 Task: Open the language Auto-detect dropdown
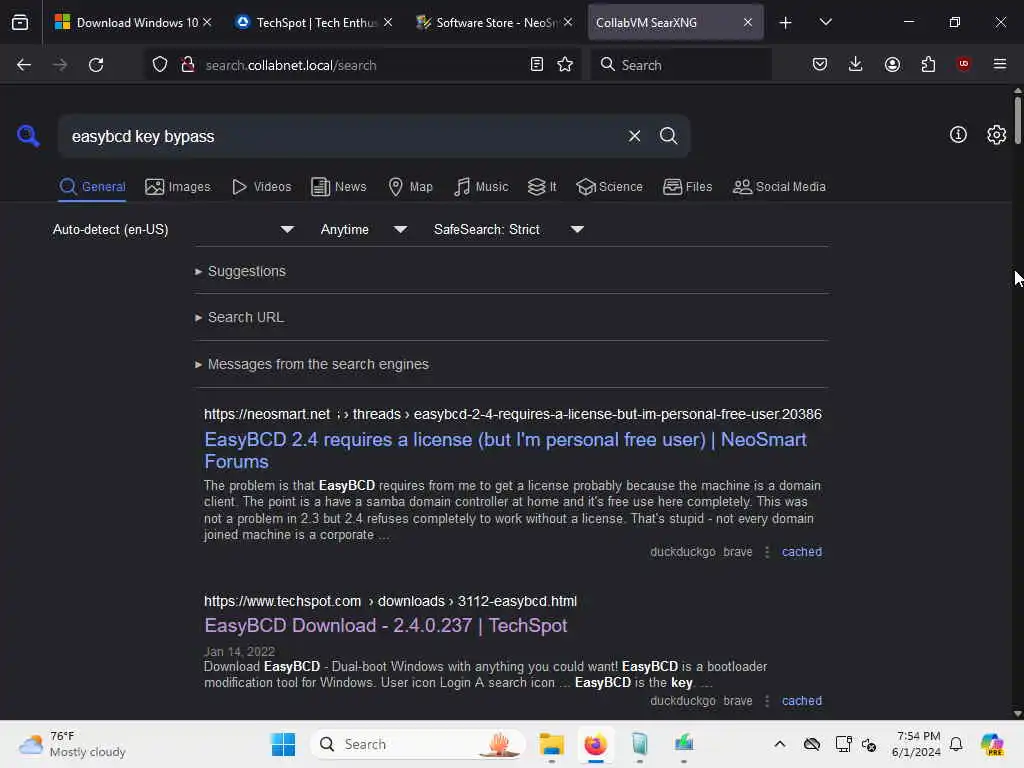173,229
